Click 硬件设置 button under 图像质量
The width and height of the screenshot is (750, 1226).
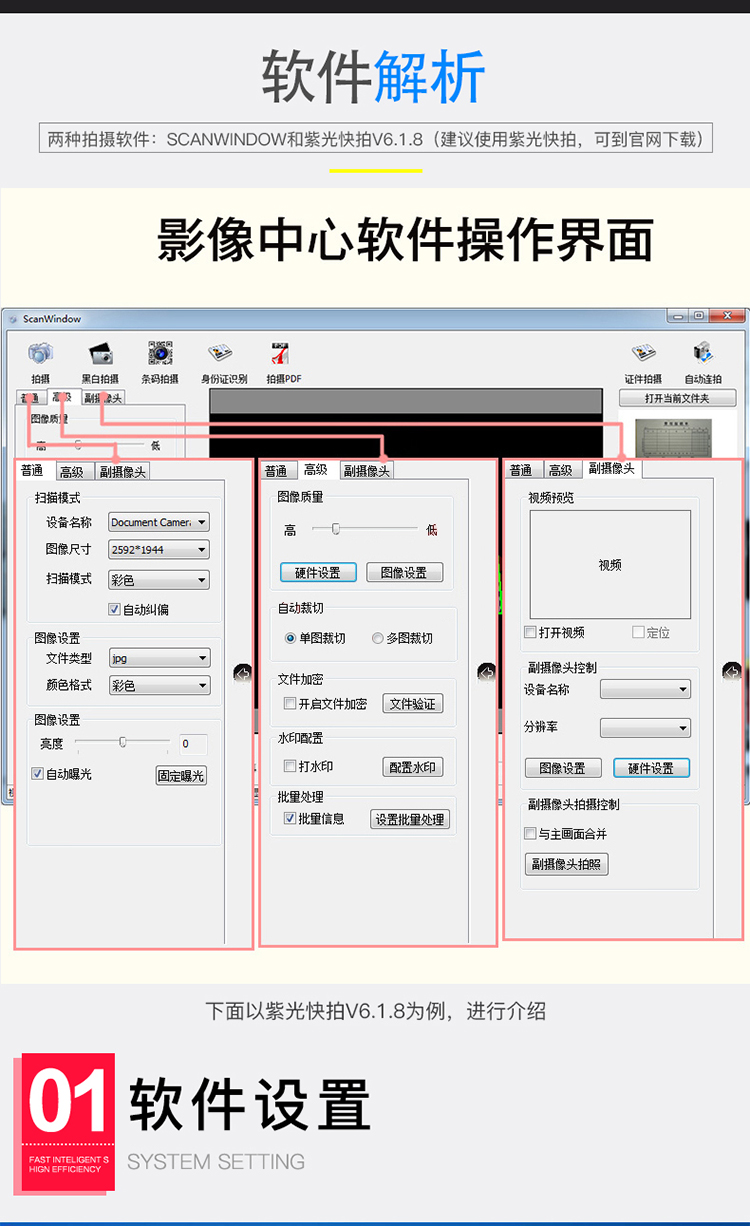[317, 573]
